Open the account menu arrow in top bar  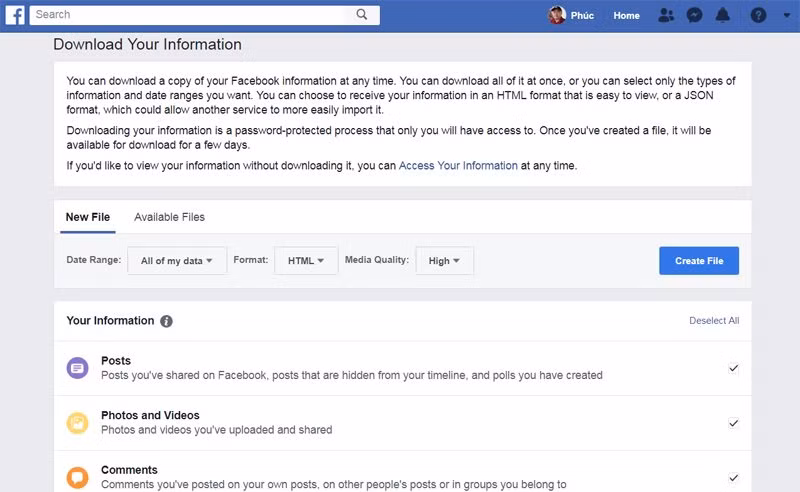tap(786, 15)
